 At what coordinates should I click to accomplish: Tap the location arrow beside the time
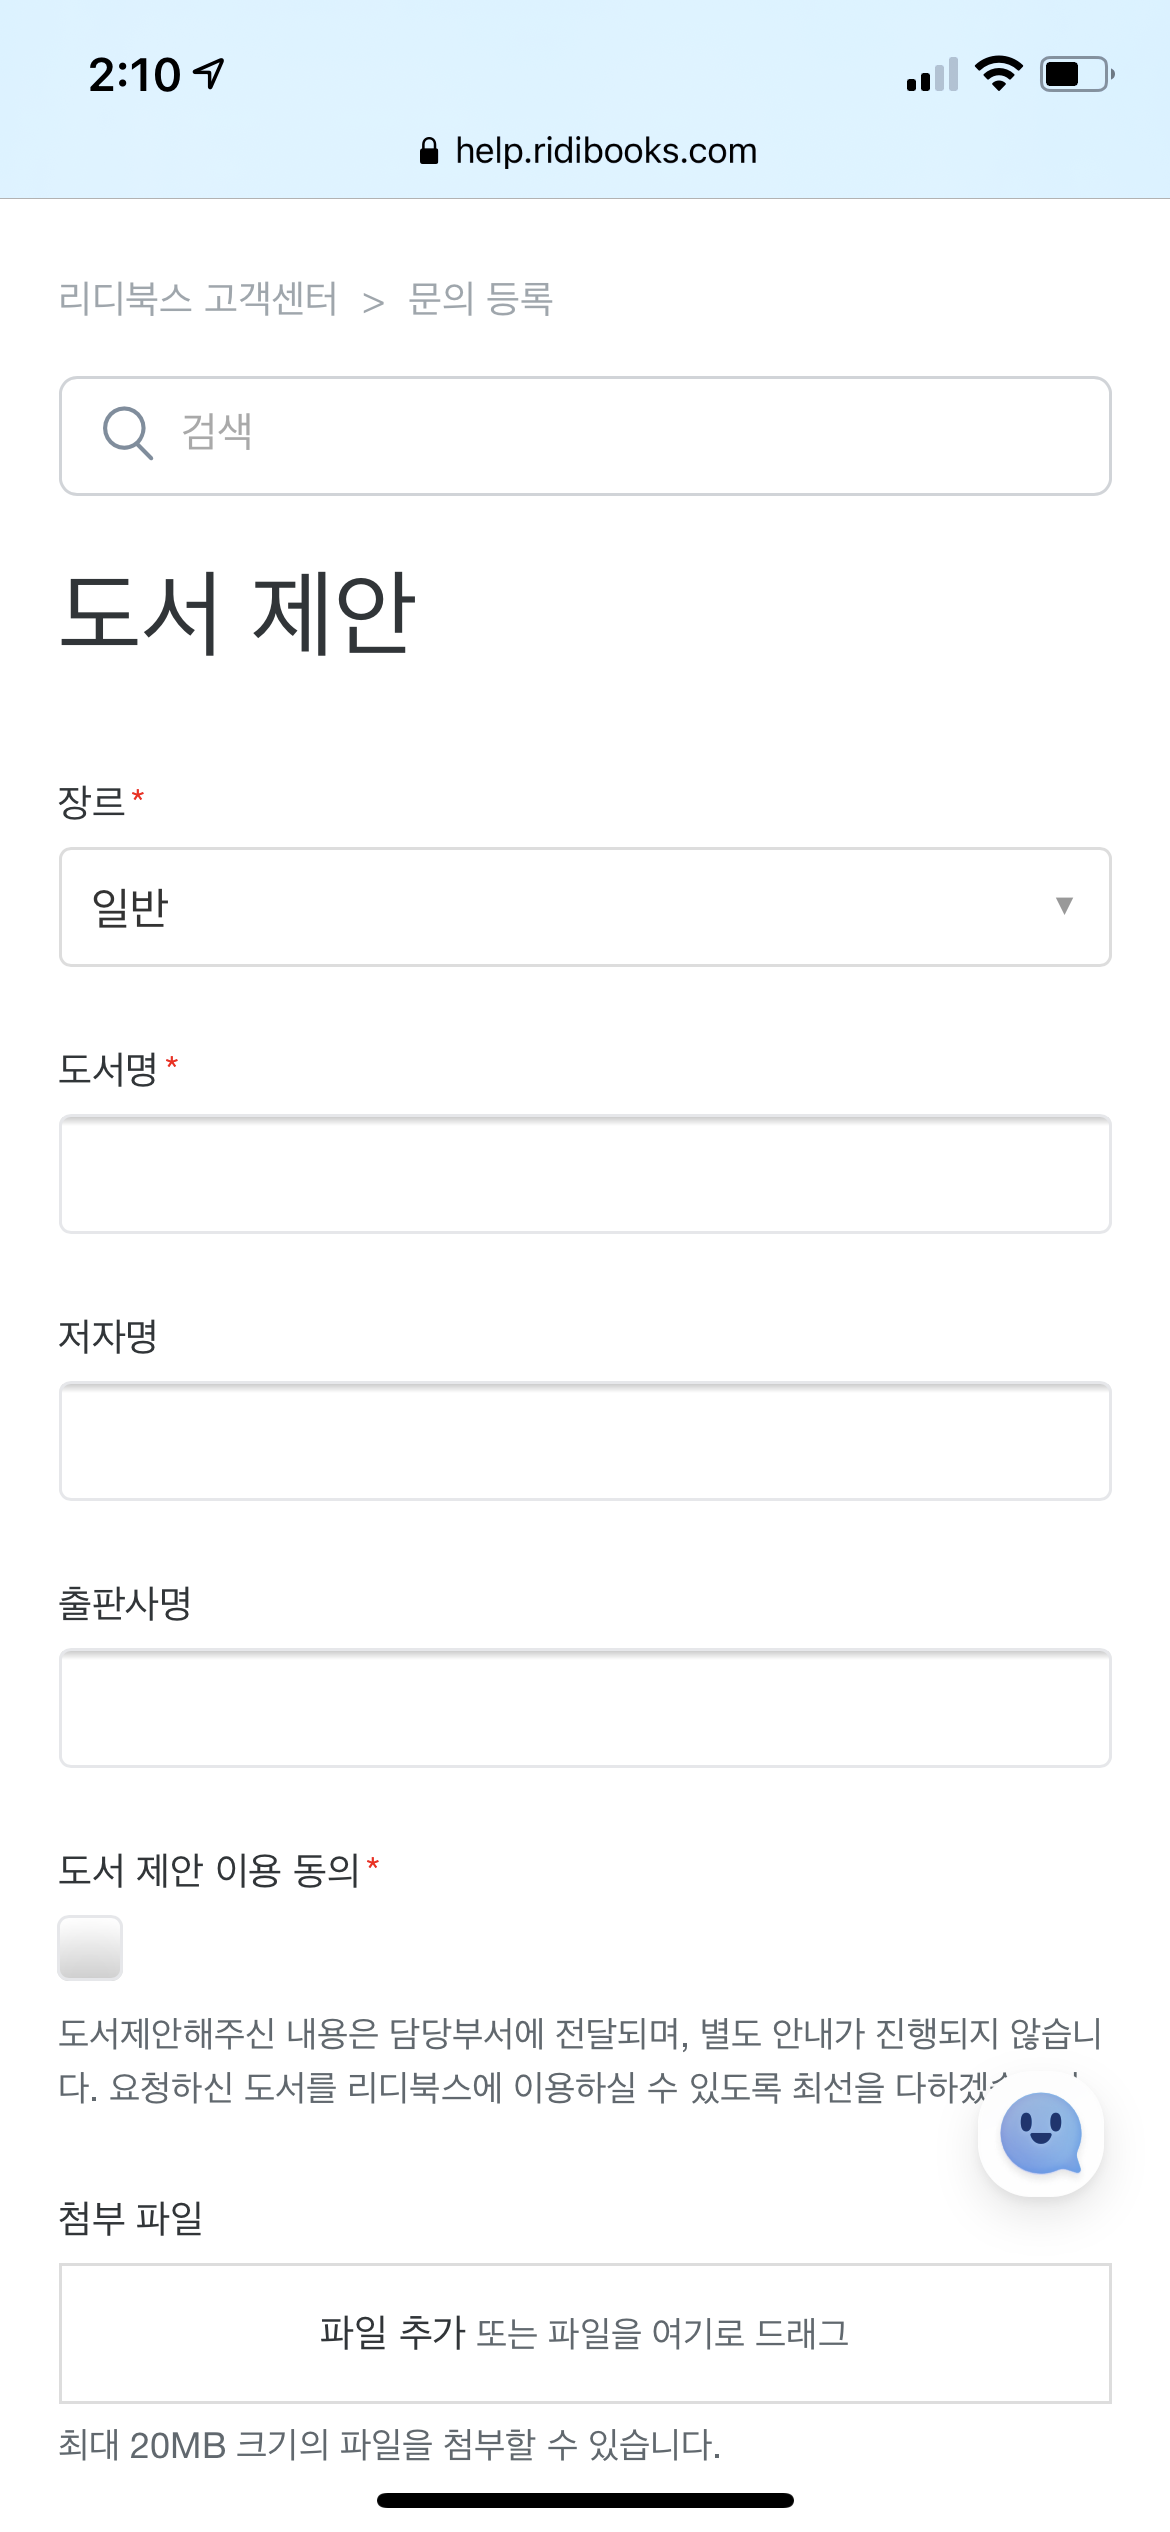[x=209, y=74]
